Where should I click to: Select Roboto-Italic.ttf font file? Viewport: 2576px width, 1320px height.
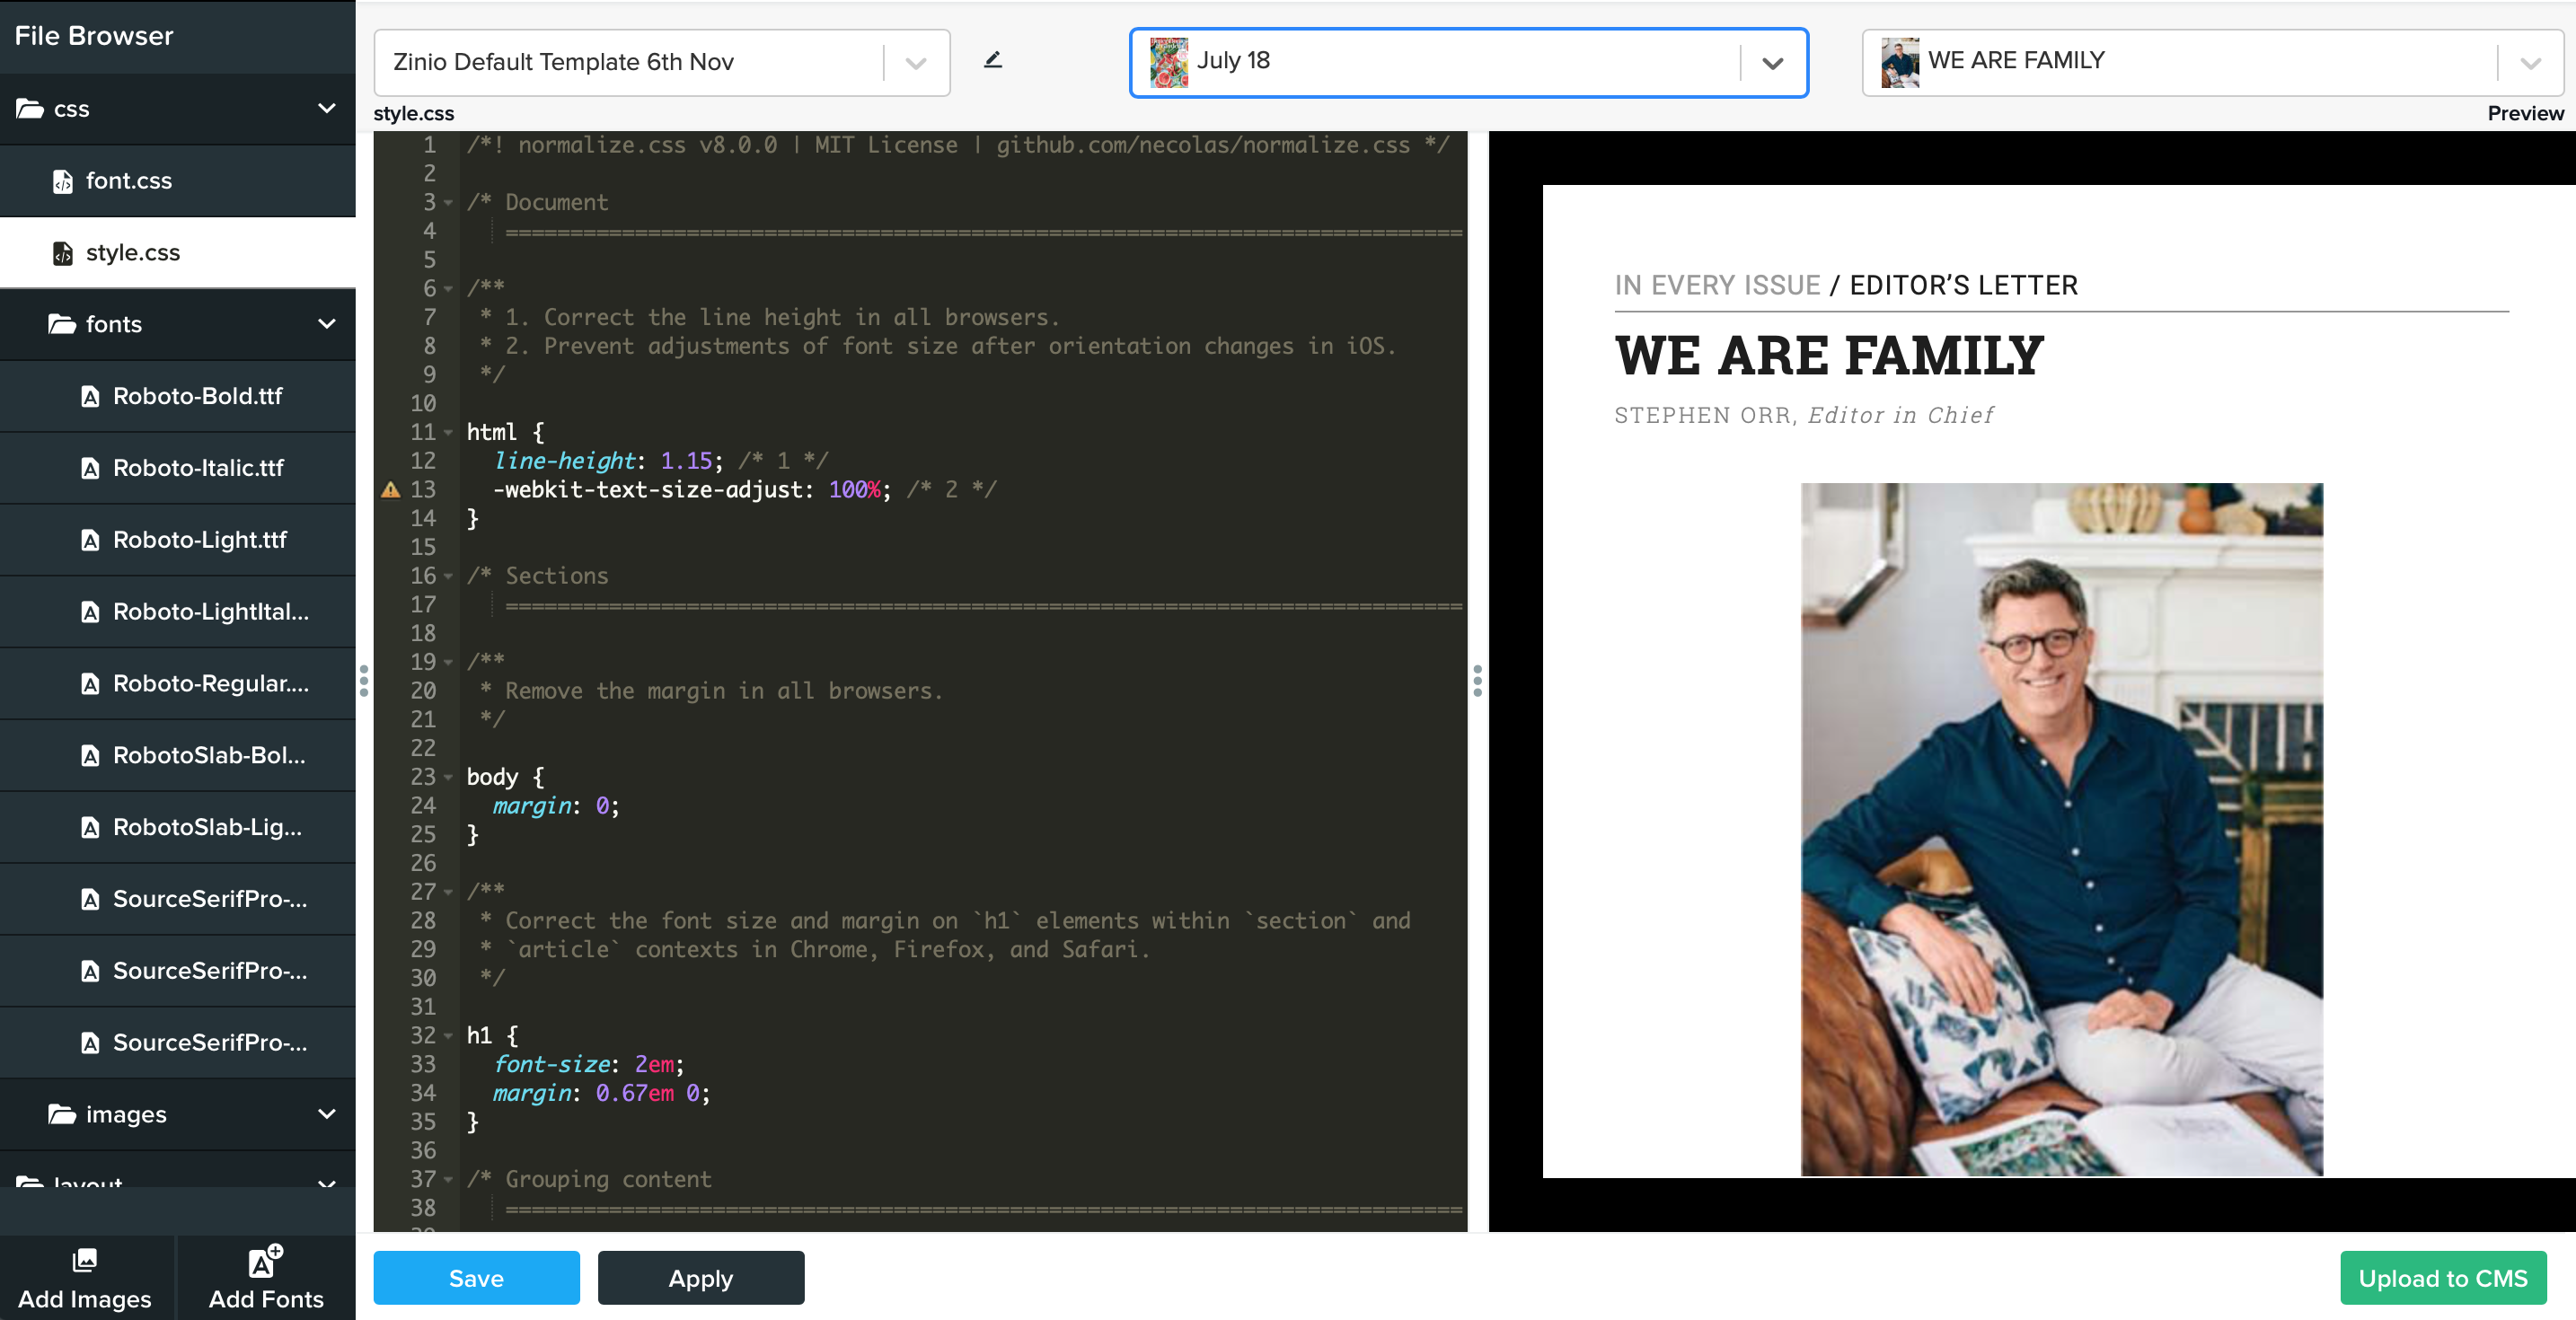point(178,468)
